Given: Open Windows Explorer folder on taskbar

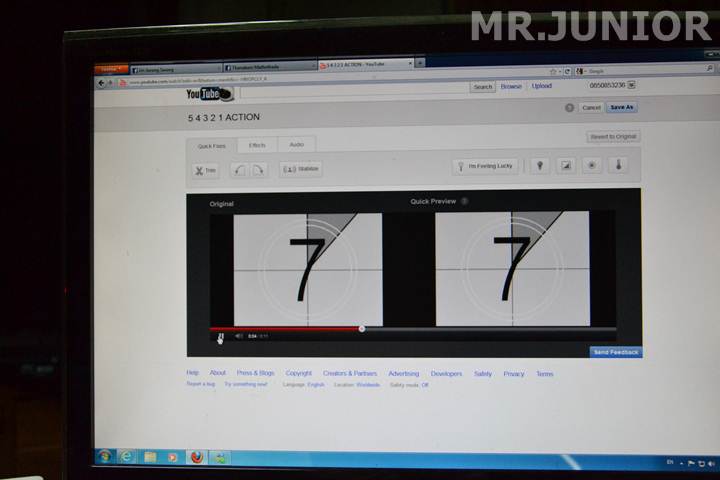Looking at the screenshot, I should point(150,457).
